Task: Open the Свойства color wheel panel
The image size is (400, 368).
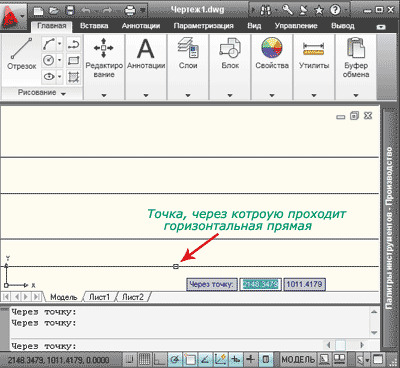Action: 272,53
